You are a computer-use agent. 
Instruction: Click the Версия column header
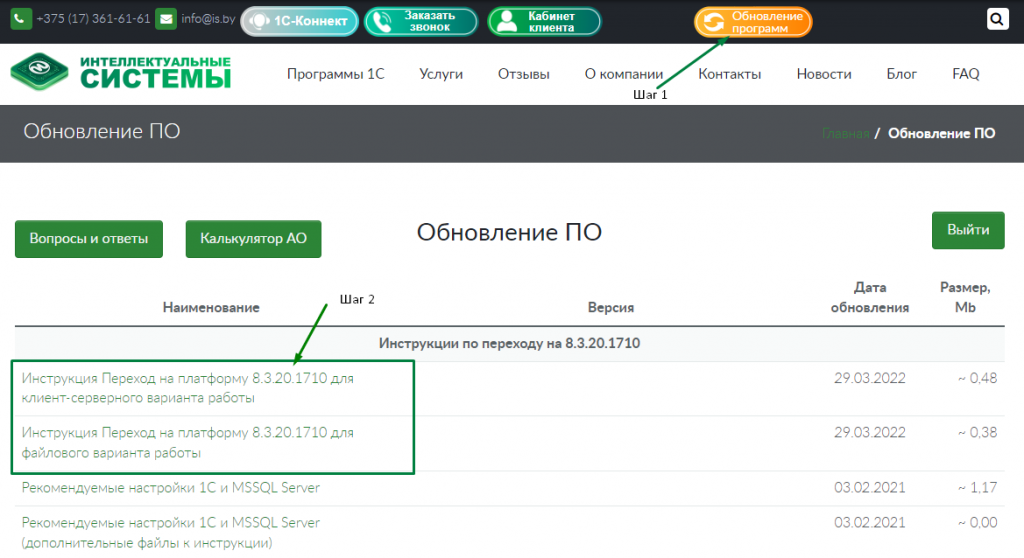(611, 307)
